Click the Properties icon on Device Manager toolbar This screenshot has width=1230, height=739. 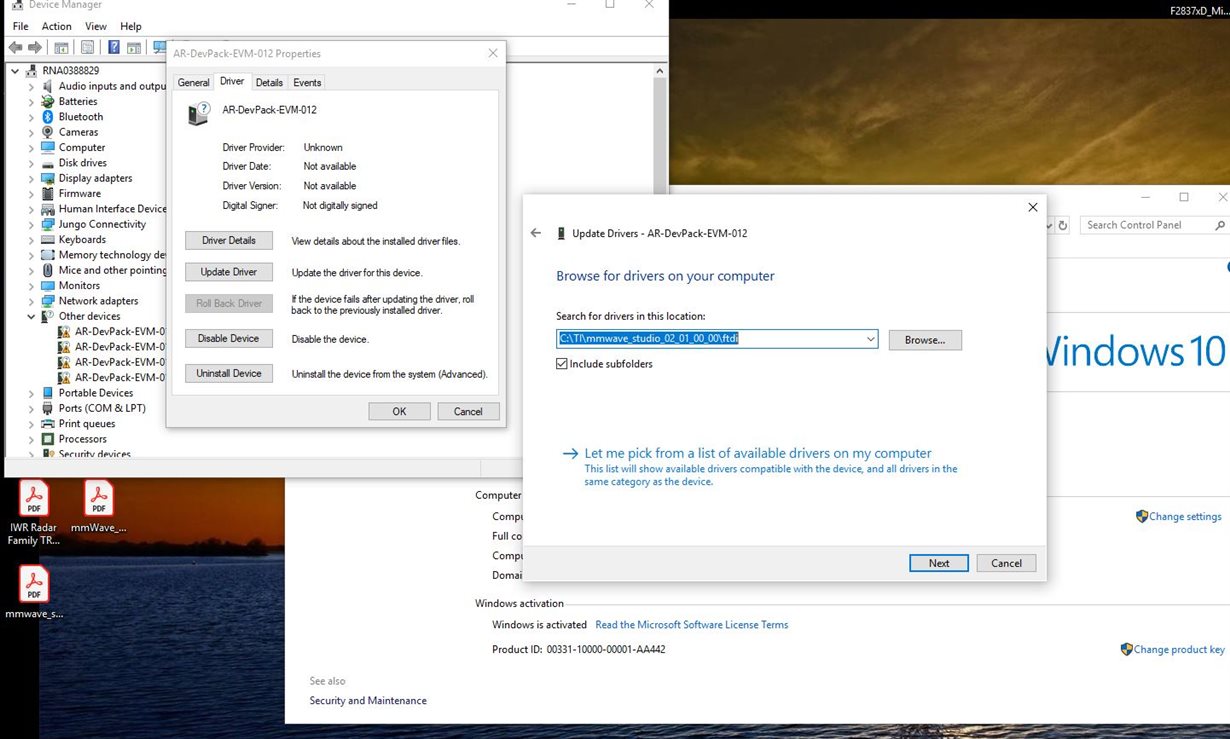[61, 47]
